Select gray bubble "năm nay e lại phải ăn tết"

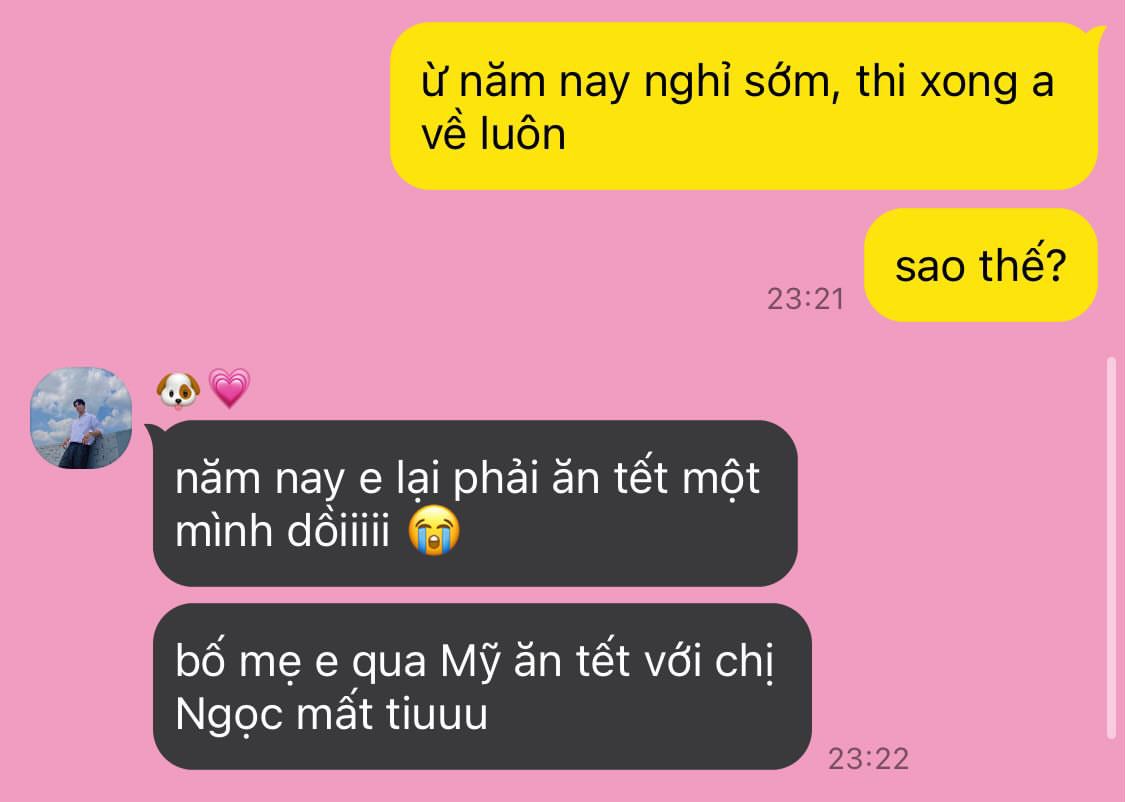[475, 504]
